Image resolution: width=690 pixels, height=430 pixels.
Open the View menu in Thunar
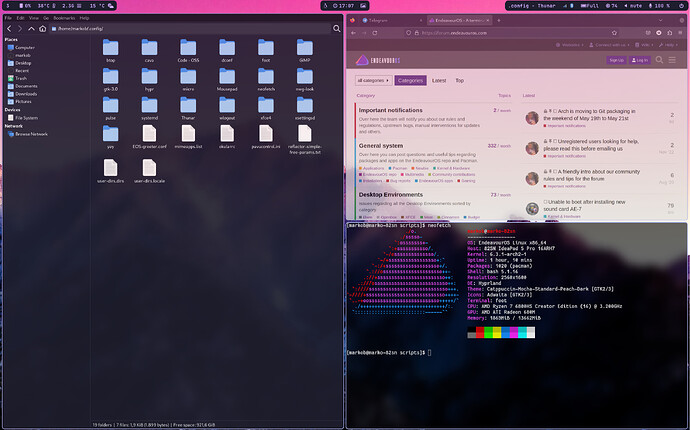click(33, 18)
